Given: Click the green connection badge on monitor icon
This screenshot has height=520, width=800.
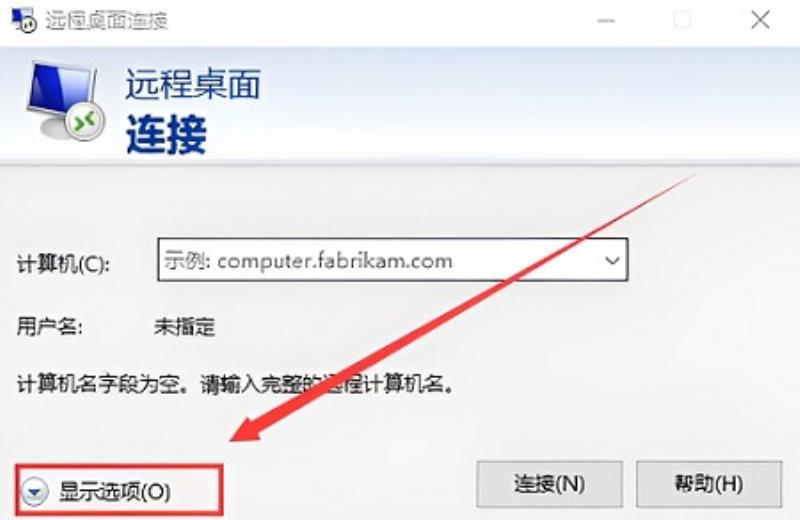Looking at the screenshot, I should (85, 121).
